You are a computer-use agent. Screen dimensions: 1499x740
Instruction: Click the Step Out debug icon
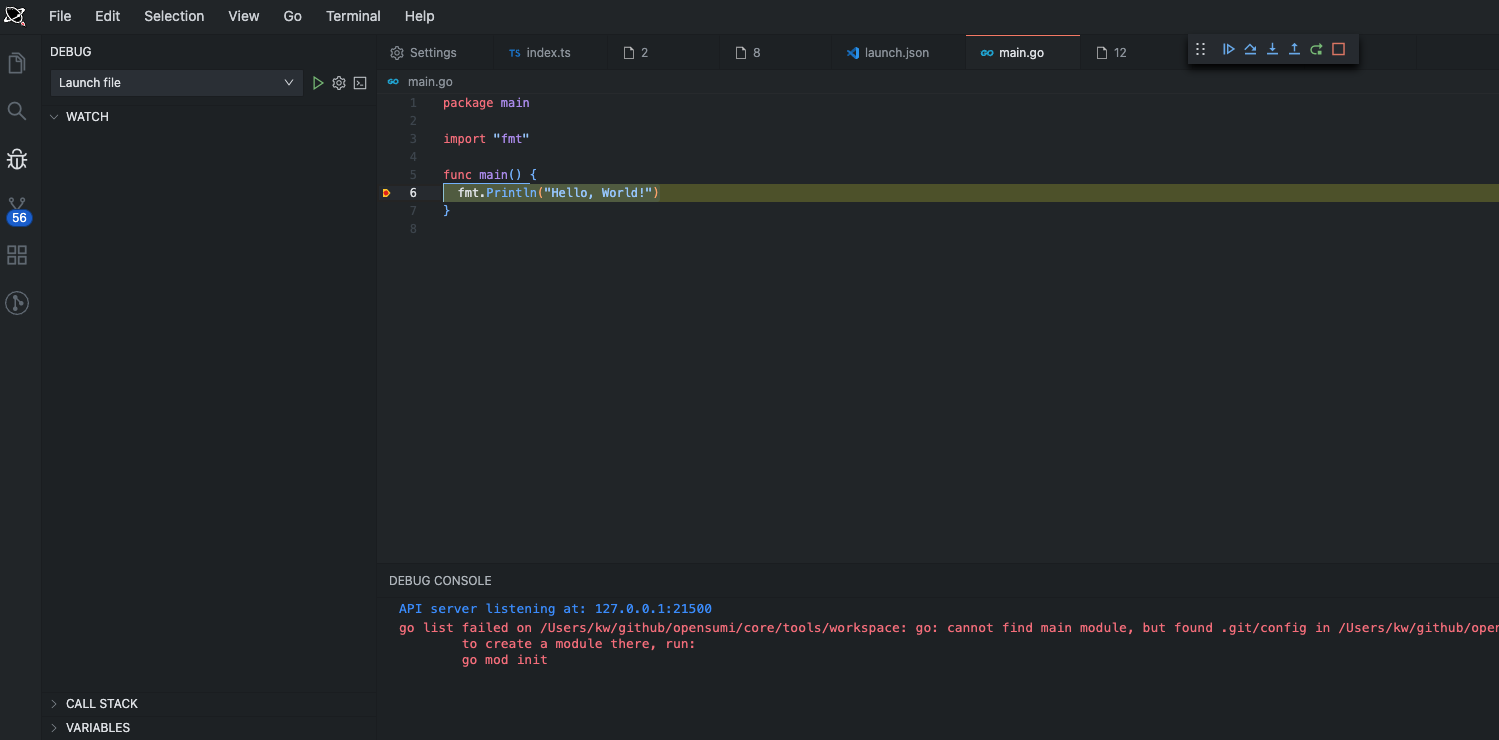coord(1293,48)
